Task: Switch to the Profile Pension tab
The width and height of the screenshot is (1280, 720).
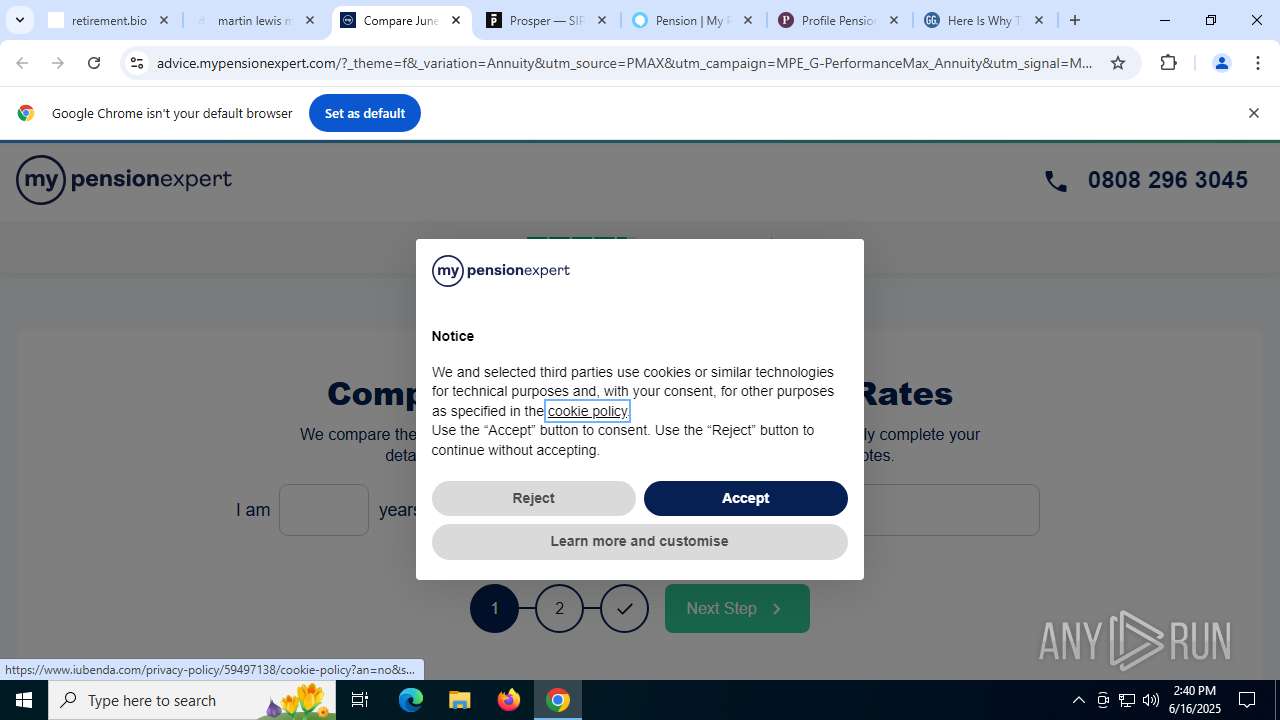Action: coord(839,20)
